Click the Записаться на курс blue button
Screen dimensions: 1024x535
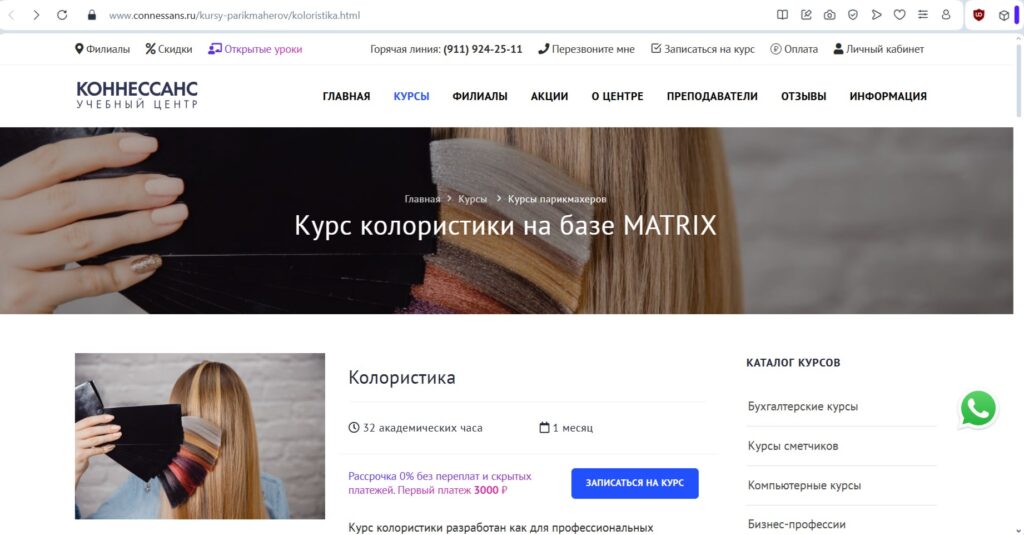[635, 483]
